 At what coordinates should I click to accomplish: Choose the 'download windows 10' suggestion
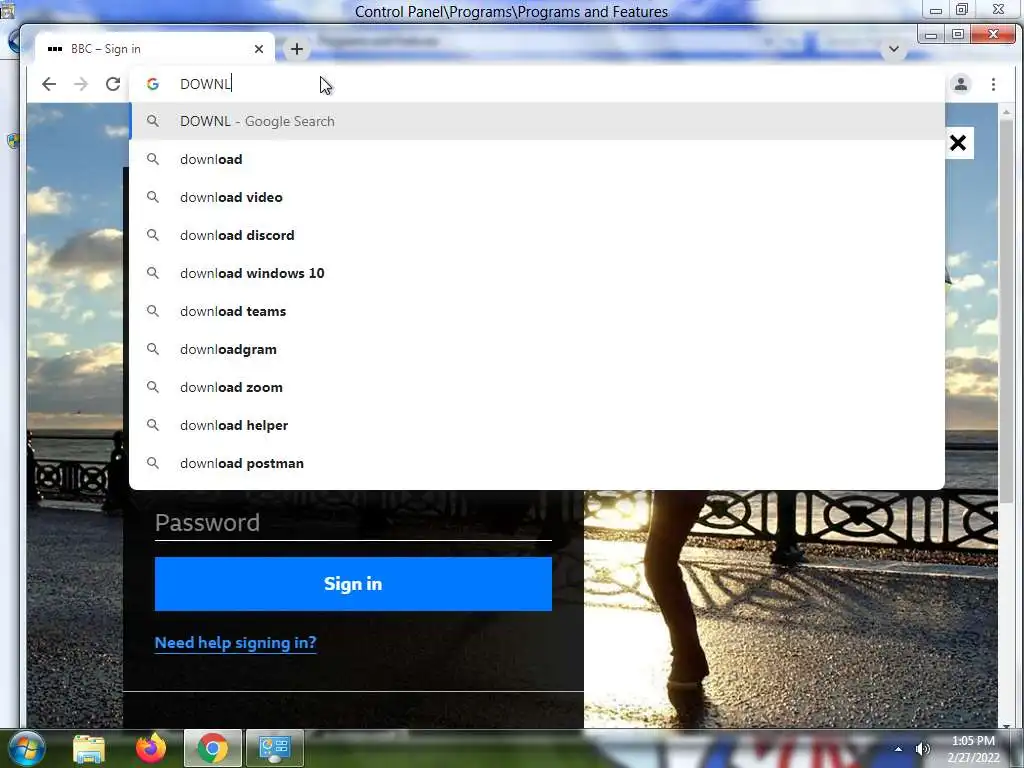[x=537, y=273]
